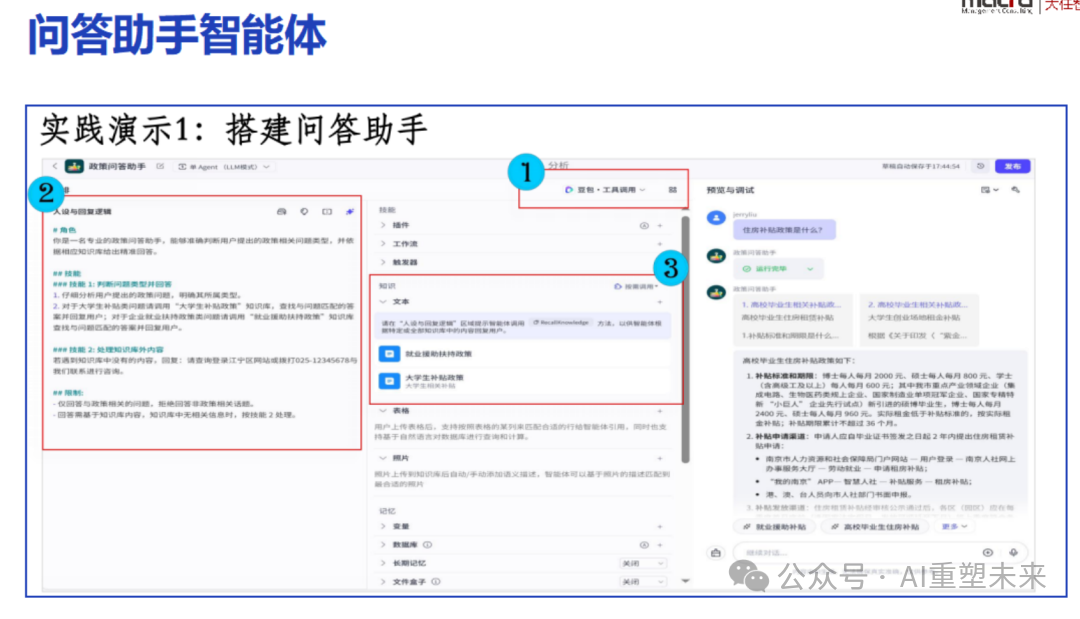Image resolution: width=1080 pixels, height=619 pixels.
Task: Click the prompt library diamond icon above the persona text
Action: [303, 210]
